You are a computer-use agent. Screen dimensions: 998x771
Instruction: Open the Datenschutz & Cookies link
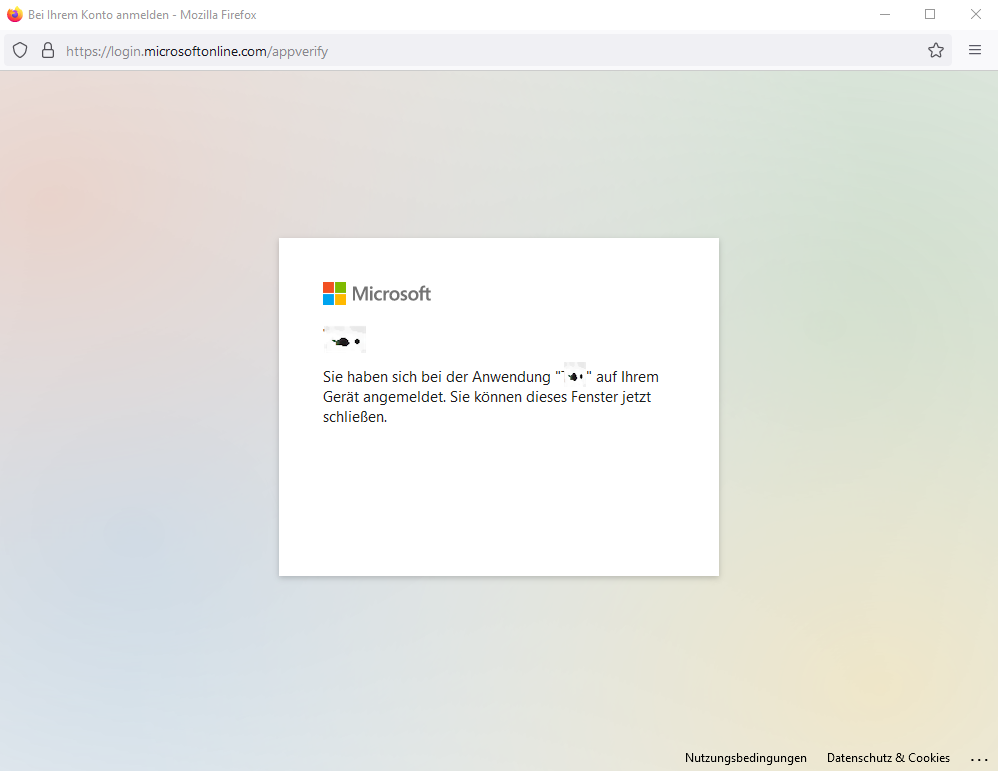(x=888, y=758)
